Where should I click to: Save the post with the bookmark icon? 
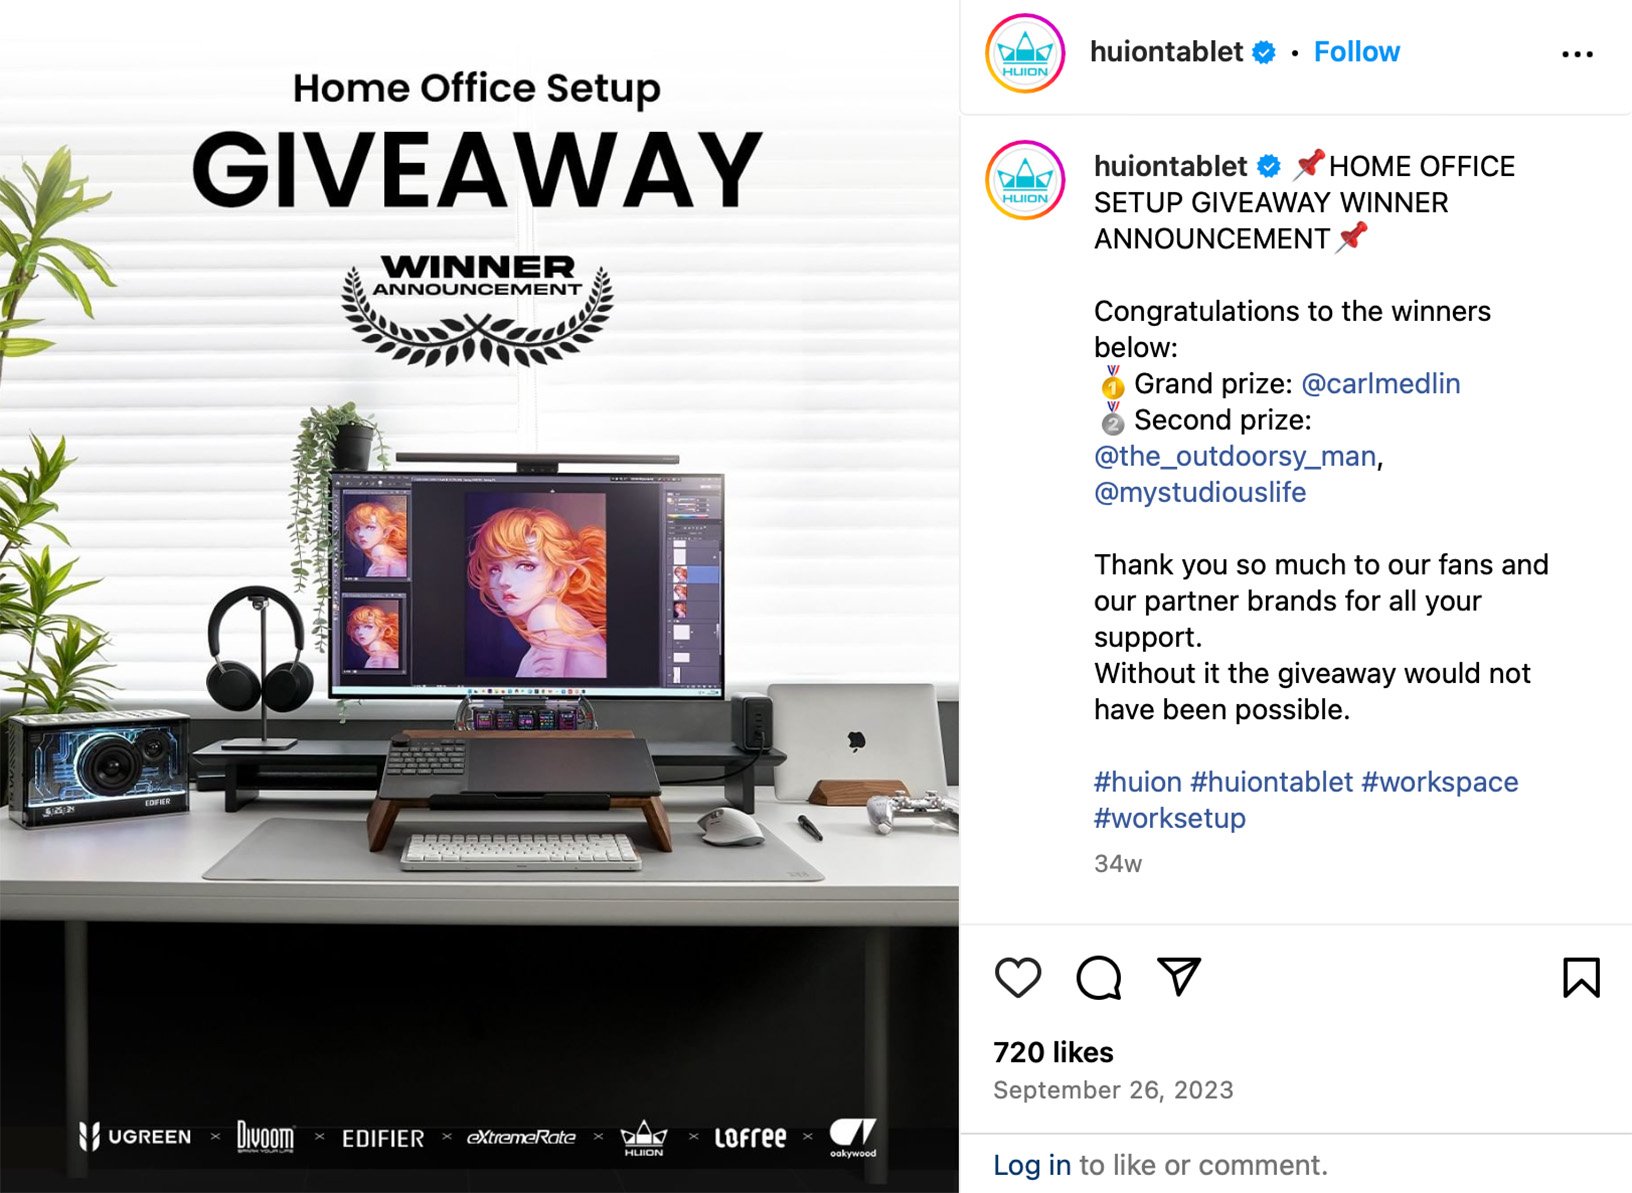[1581, 977]
